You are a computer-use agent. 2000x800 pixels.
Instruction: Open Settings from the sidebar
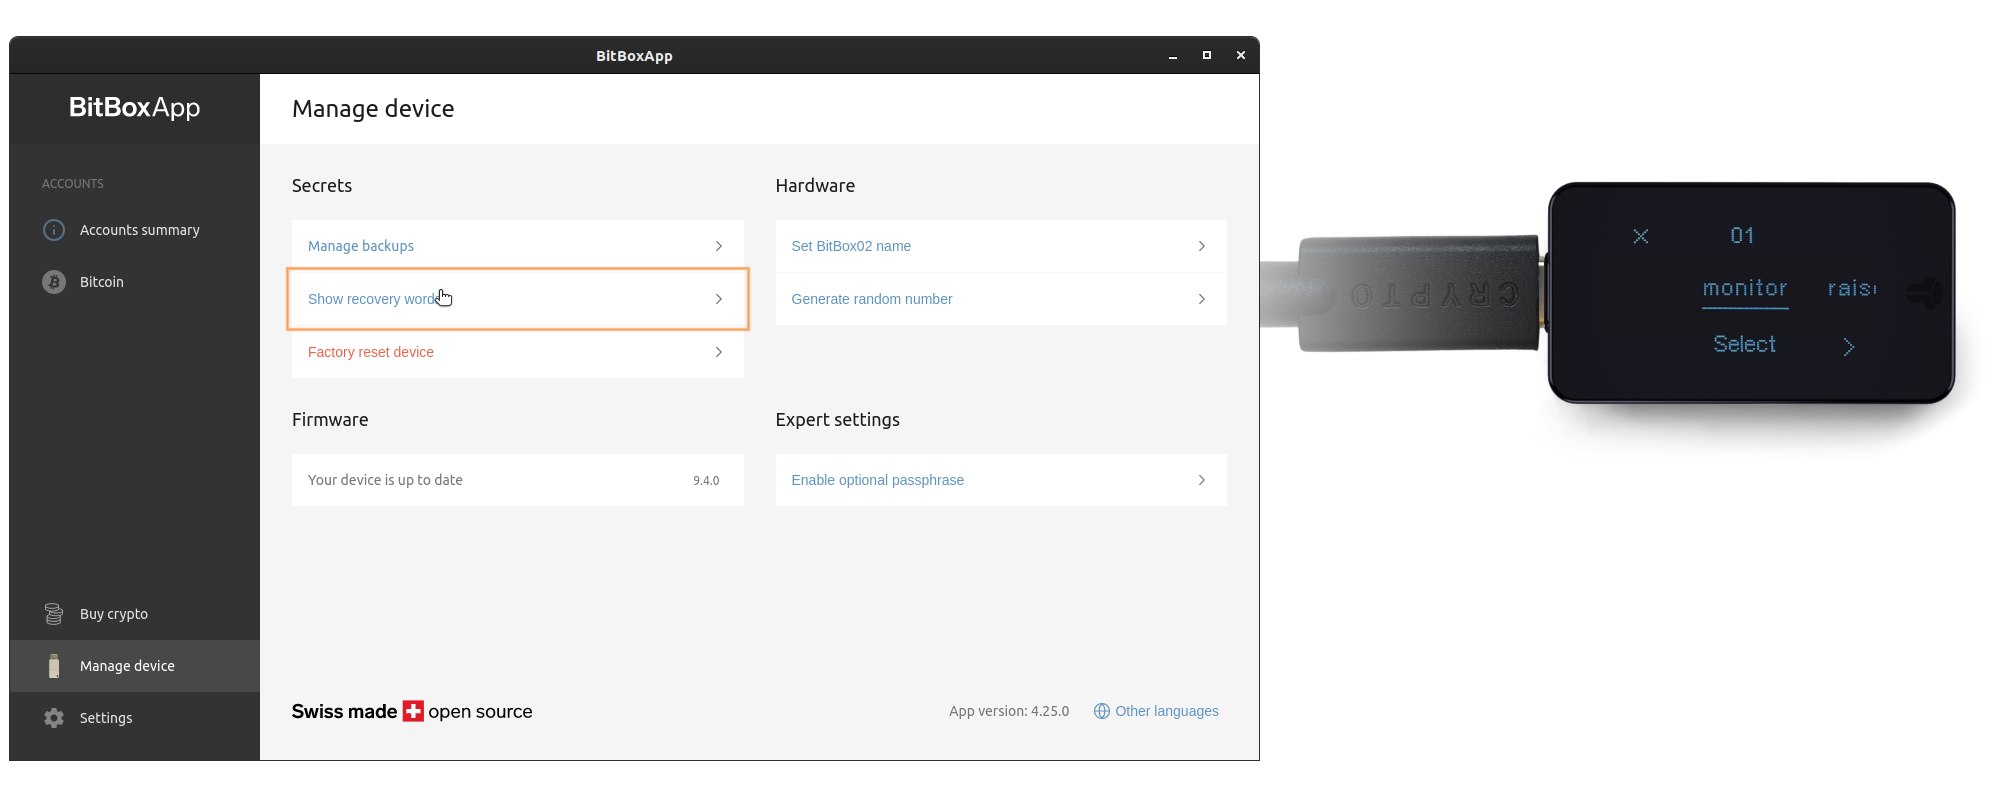coord(135,718)
